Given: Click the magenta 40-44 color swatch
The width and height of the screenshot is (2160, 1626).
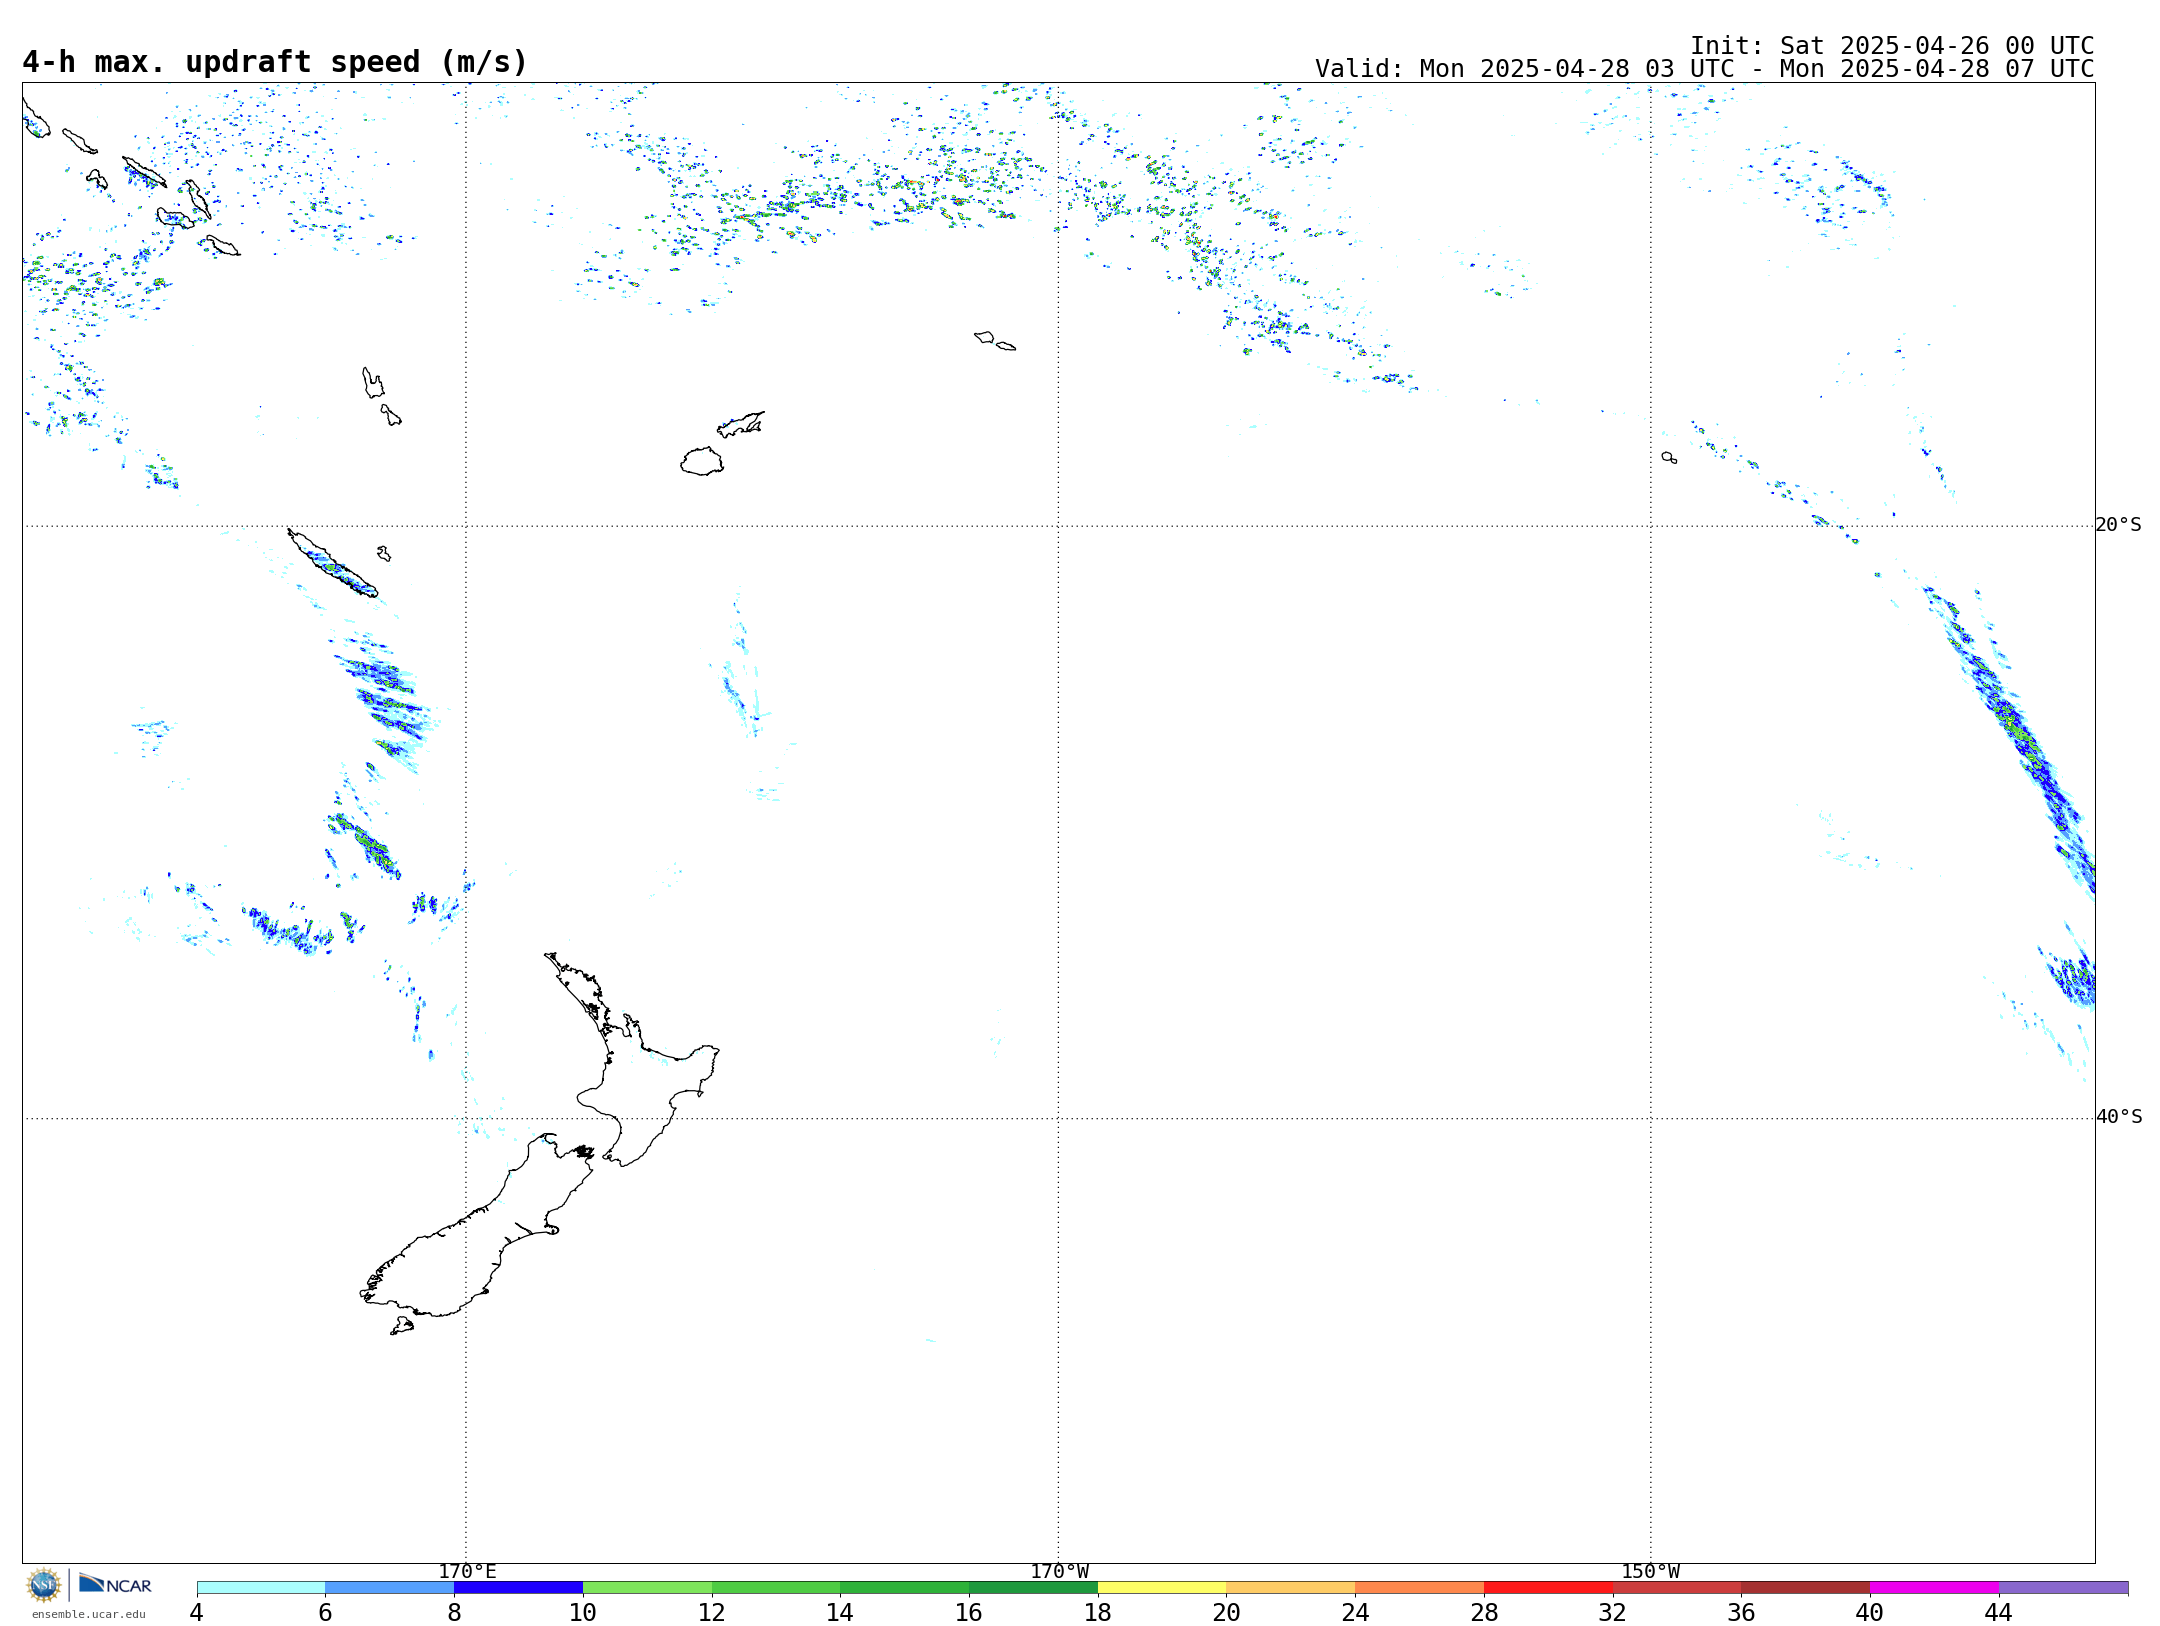Looking at the screenshot, I should 1934,1588.
